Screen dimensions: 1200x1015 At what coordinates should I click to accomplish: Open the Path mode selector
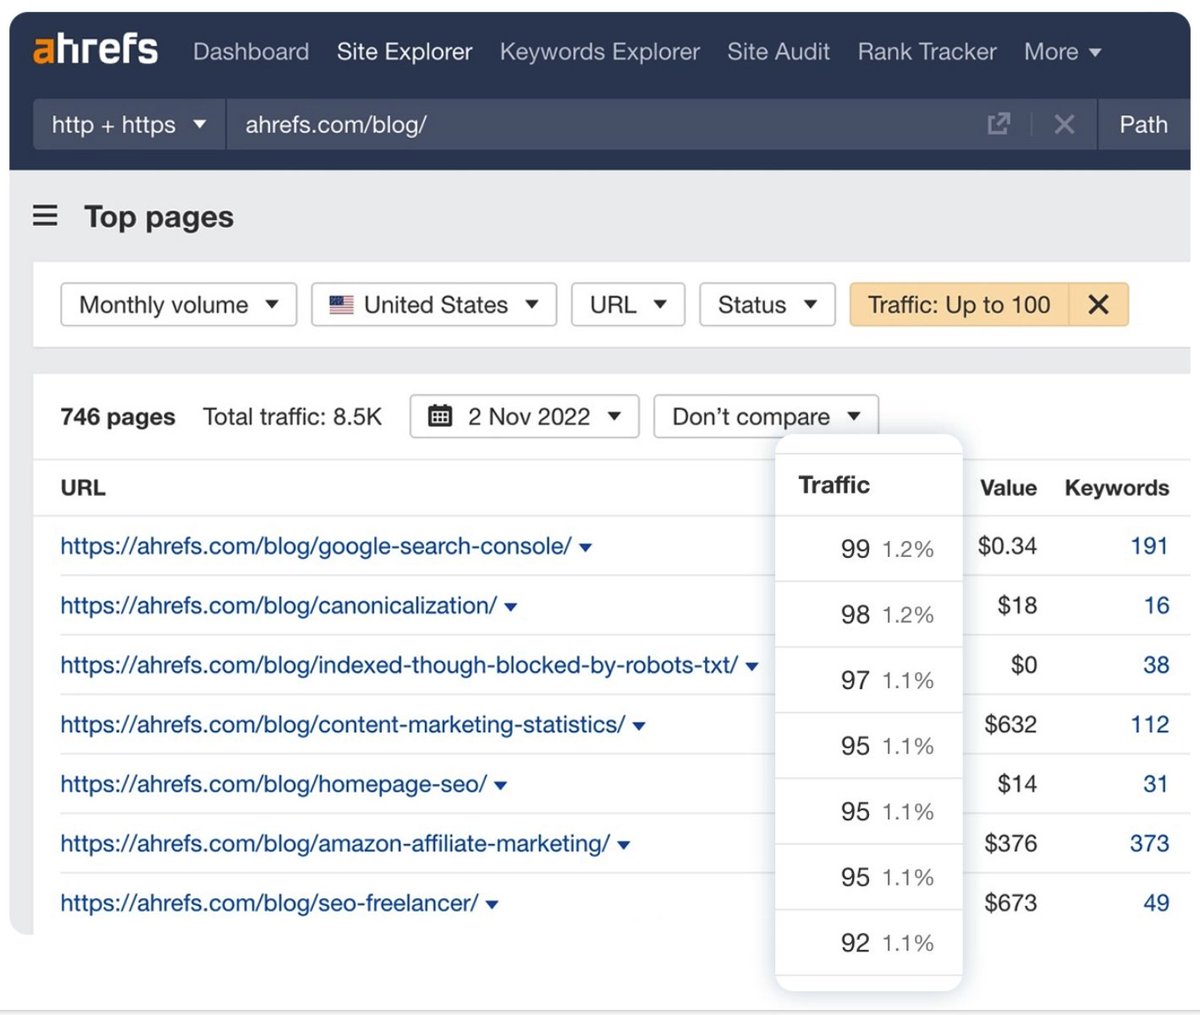[x=1143, y=124]
